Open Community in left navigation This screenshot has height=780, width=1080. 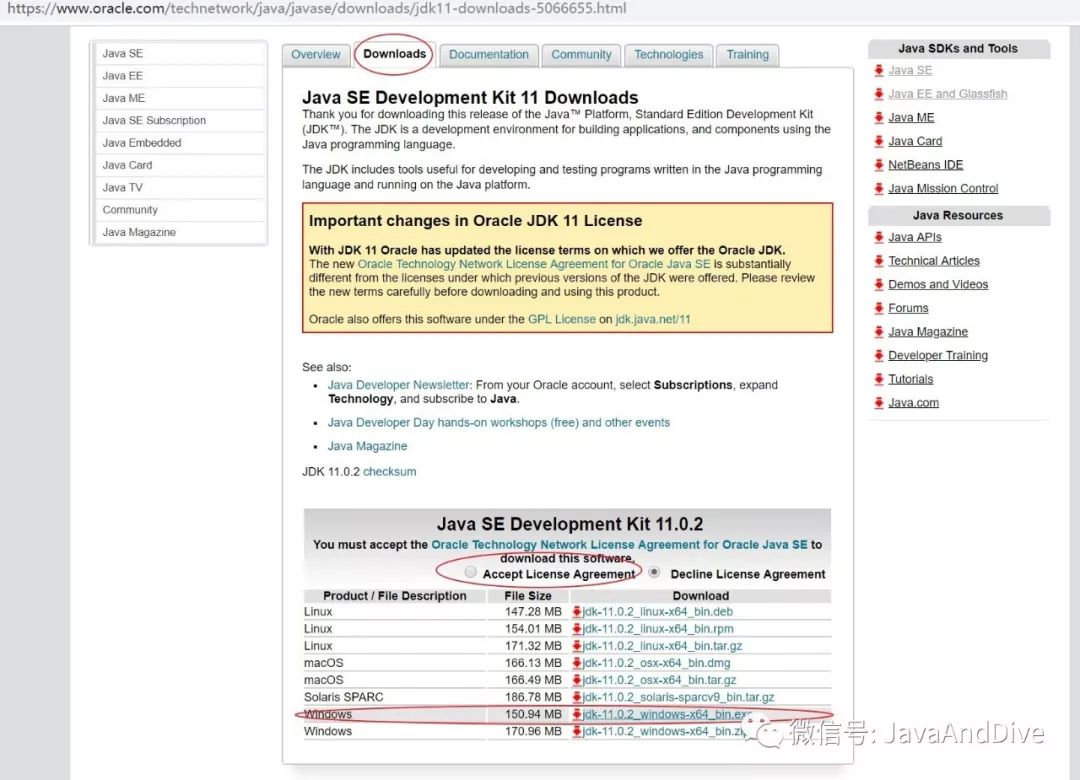(180, 210)
